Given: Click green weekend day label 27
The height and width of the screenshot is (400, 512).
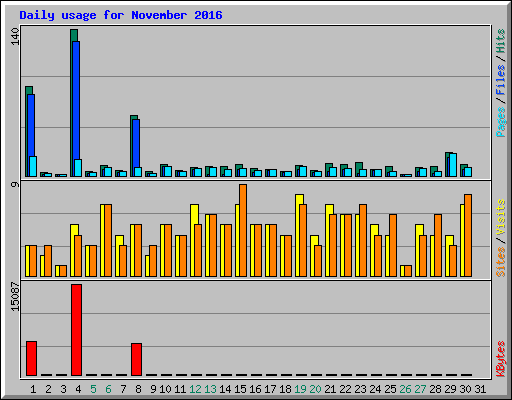Looking at the screenshot, I should pos(420,389).
